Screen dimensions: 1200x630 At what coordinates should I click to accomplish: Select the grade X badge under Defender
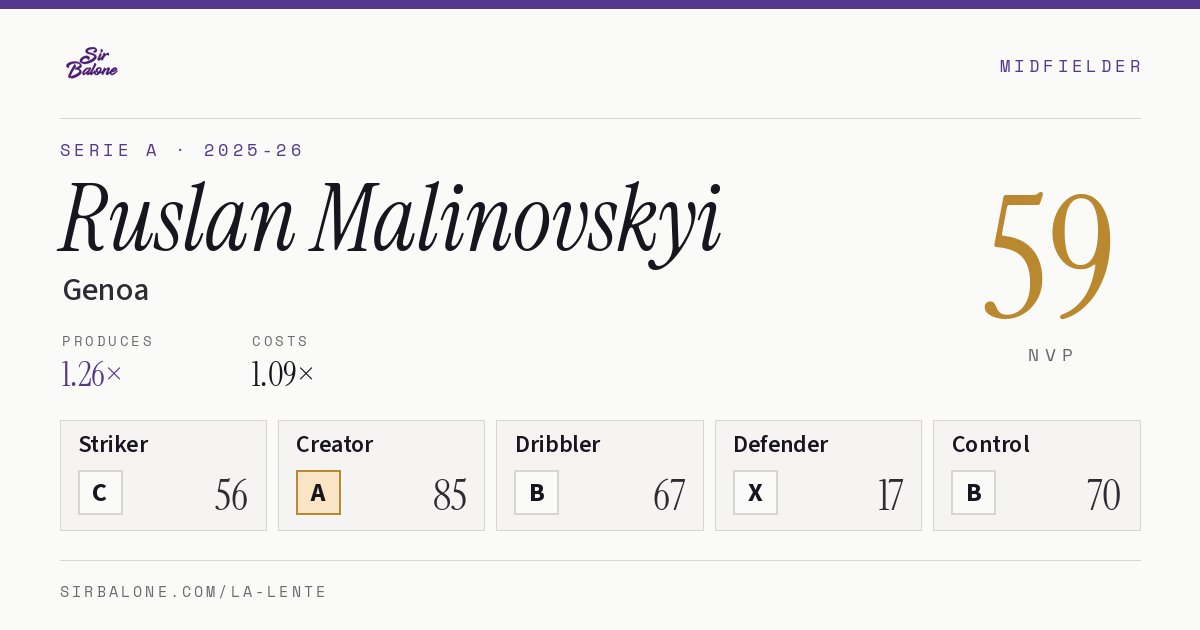pyautogui.click(x=755, y=492)
